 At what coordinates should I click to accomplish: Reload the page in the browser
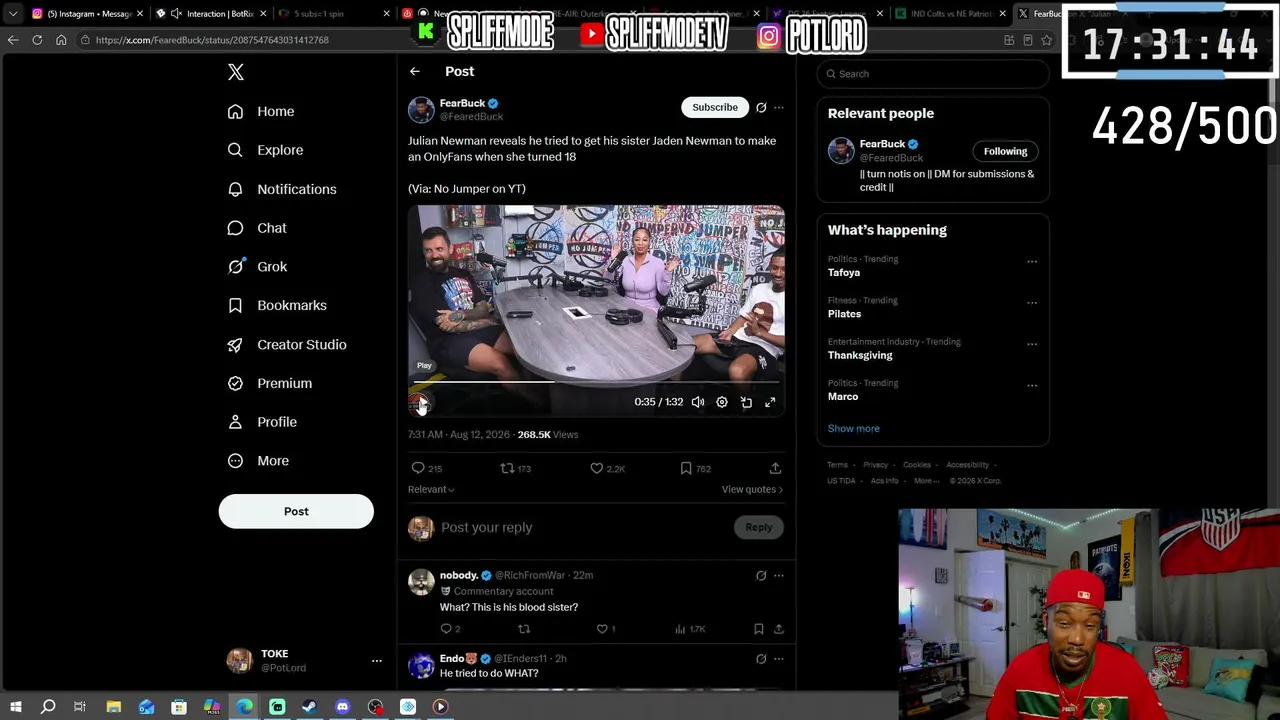pyautogui.click(x=37, y=40)
